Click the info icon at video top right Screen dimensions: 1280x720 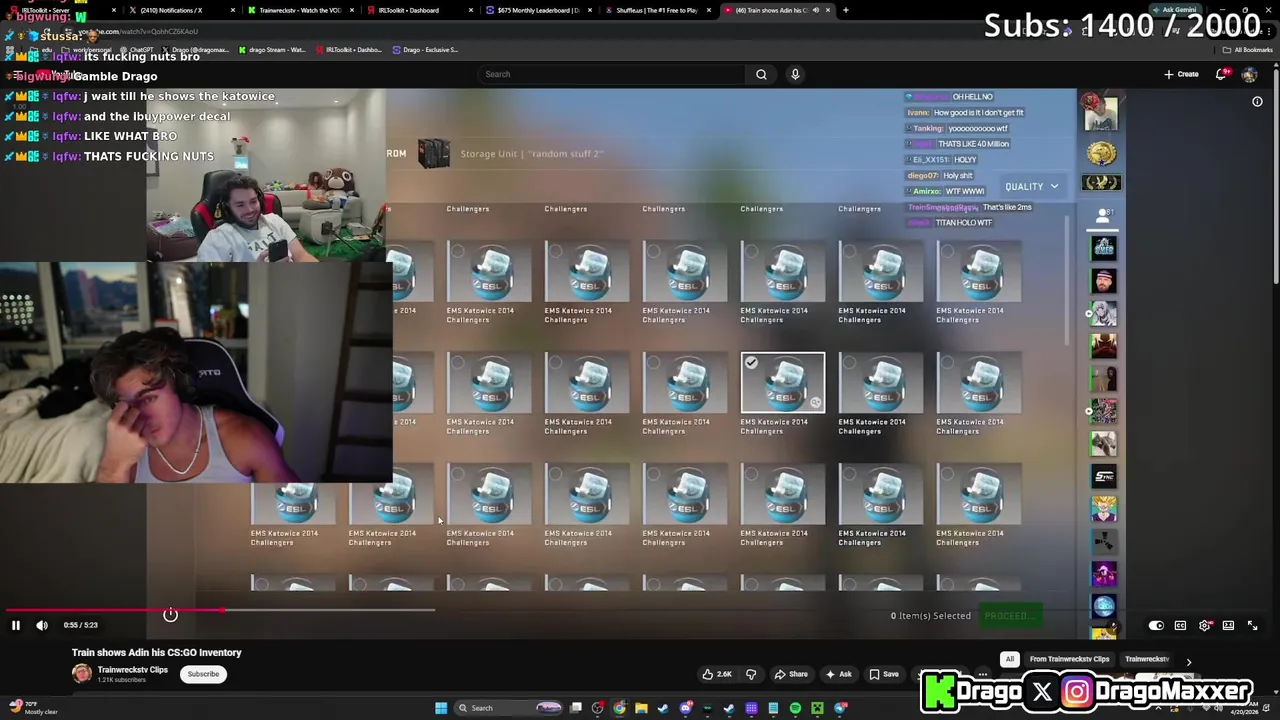click(x=1257, y=102)
